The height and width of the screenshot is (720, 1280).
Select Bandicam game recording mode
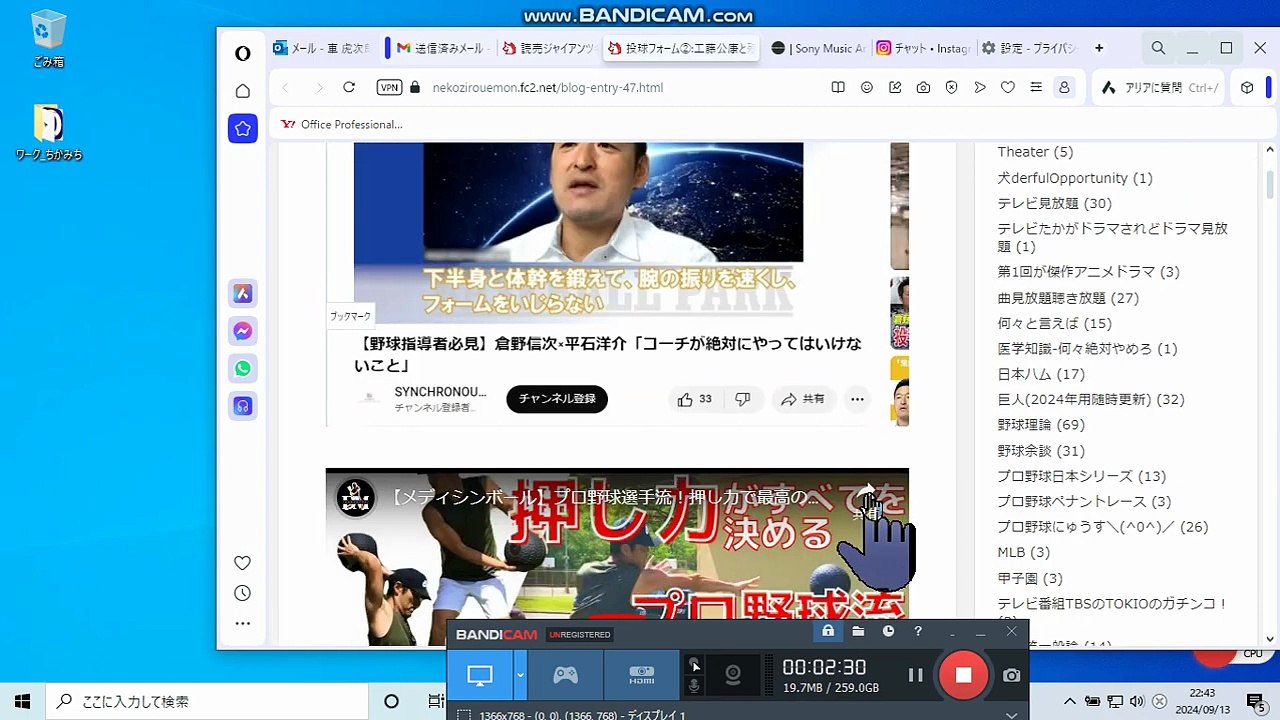tap(566, 675)
